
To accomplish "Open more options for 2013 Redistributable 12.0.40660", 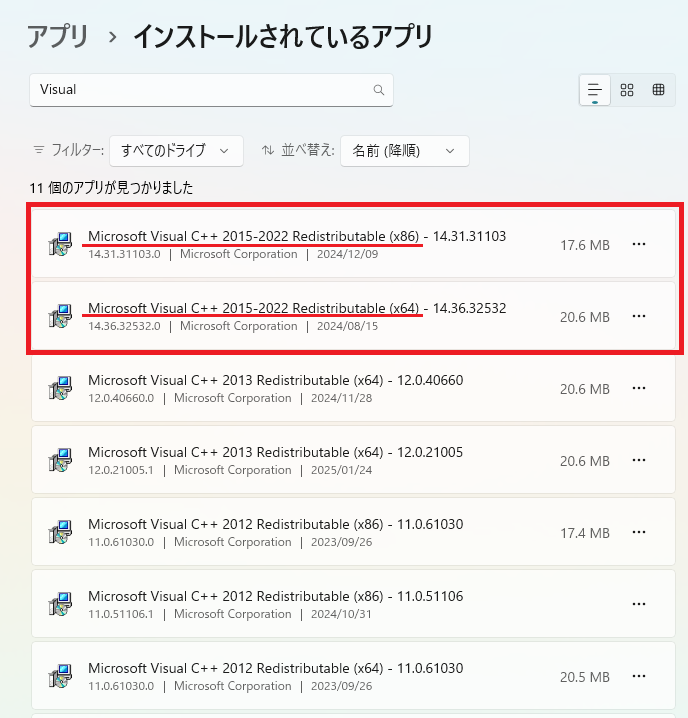I will 639,388.
